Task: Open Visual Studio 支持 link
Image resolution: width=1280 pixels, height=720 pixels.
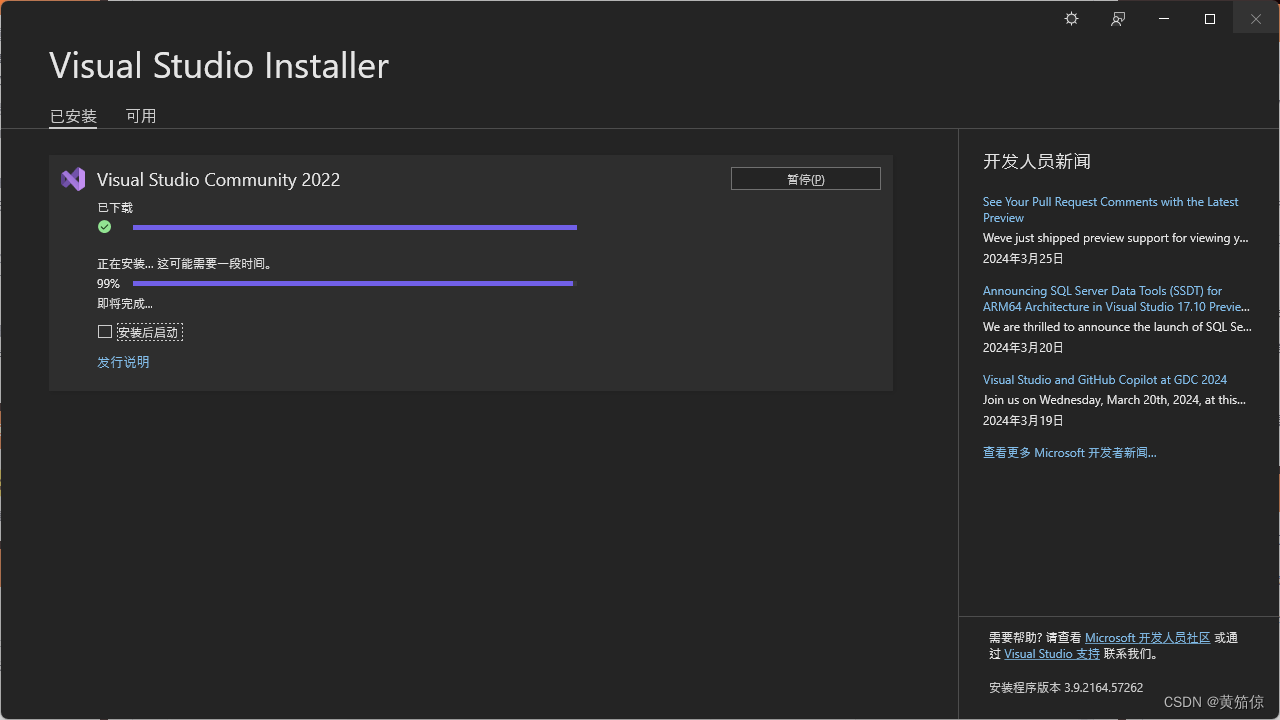Action: tap(1052, 654)
